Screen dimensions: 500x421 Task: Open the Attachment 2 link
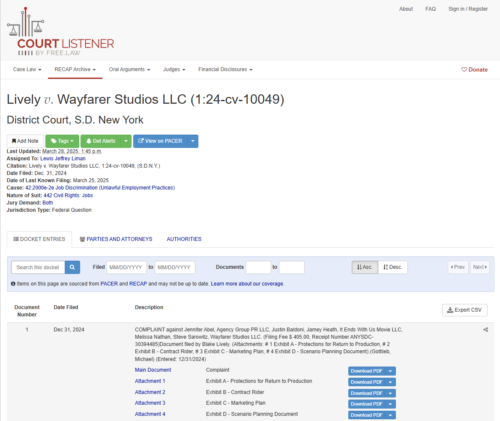point(150,392)
